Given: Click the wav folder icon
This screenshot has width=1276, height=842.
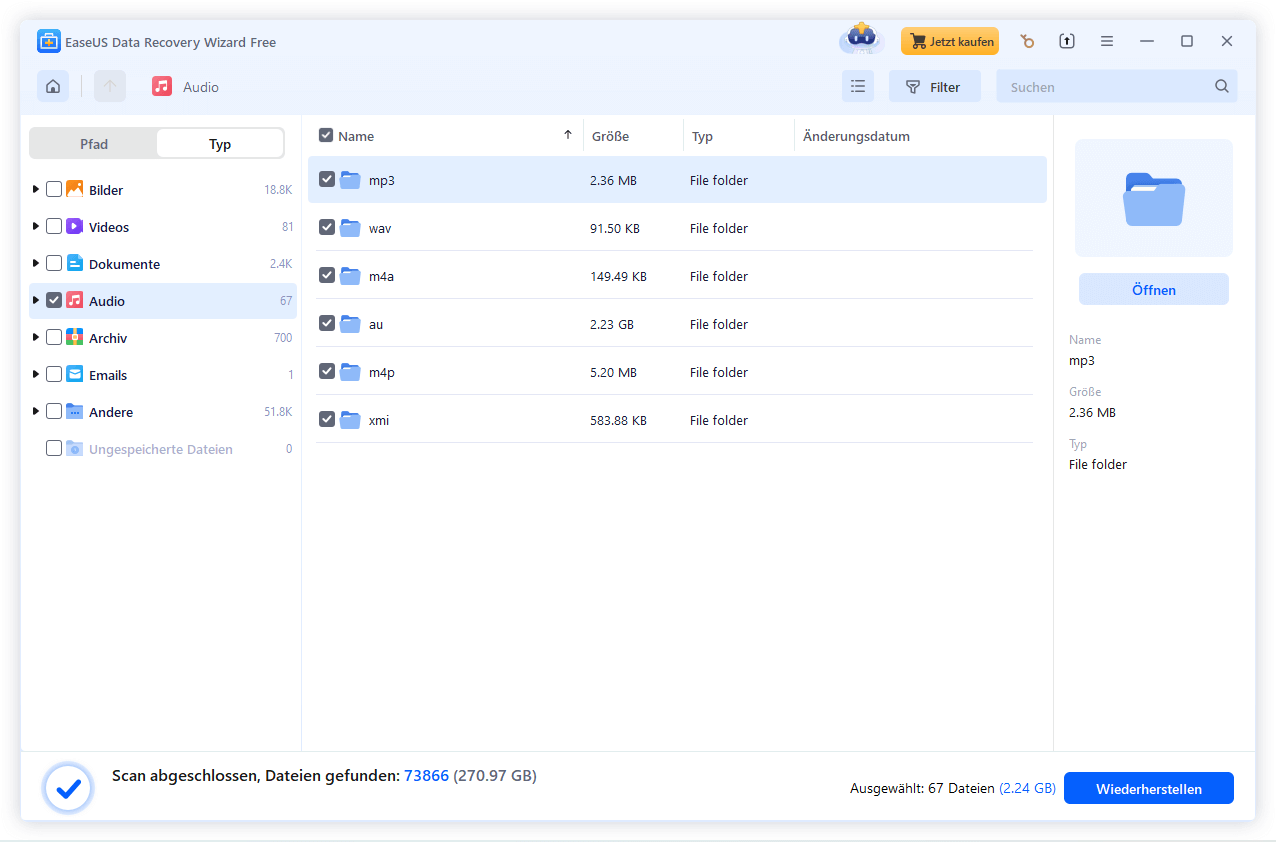Looking at the screenshot, I should click(350, 228).
